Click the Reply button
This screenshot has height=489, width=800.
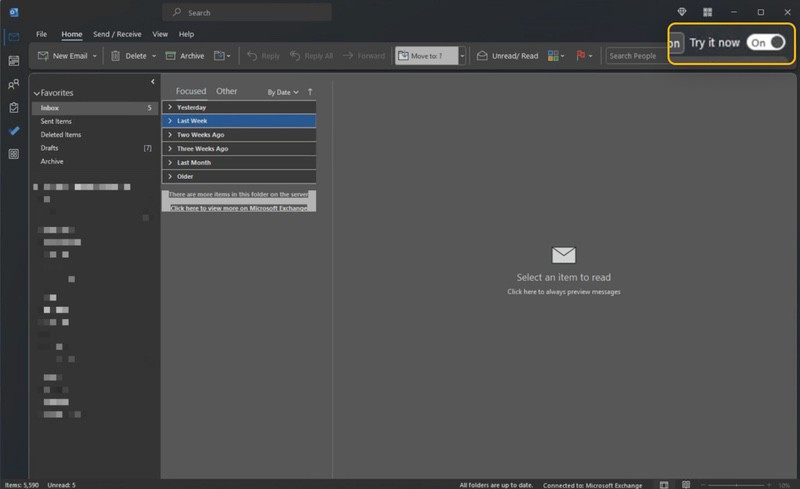pos(263,56)
